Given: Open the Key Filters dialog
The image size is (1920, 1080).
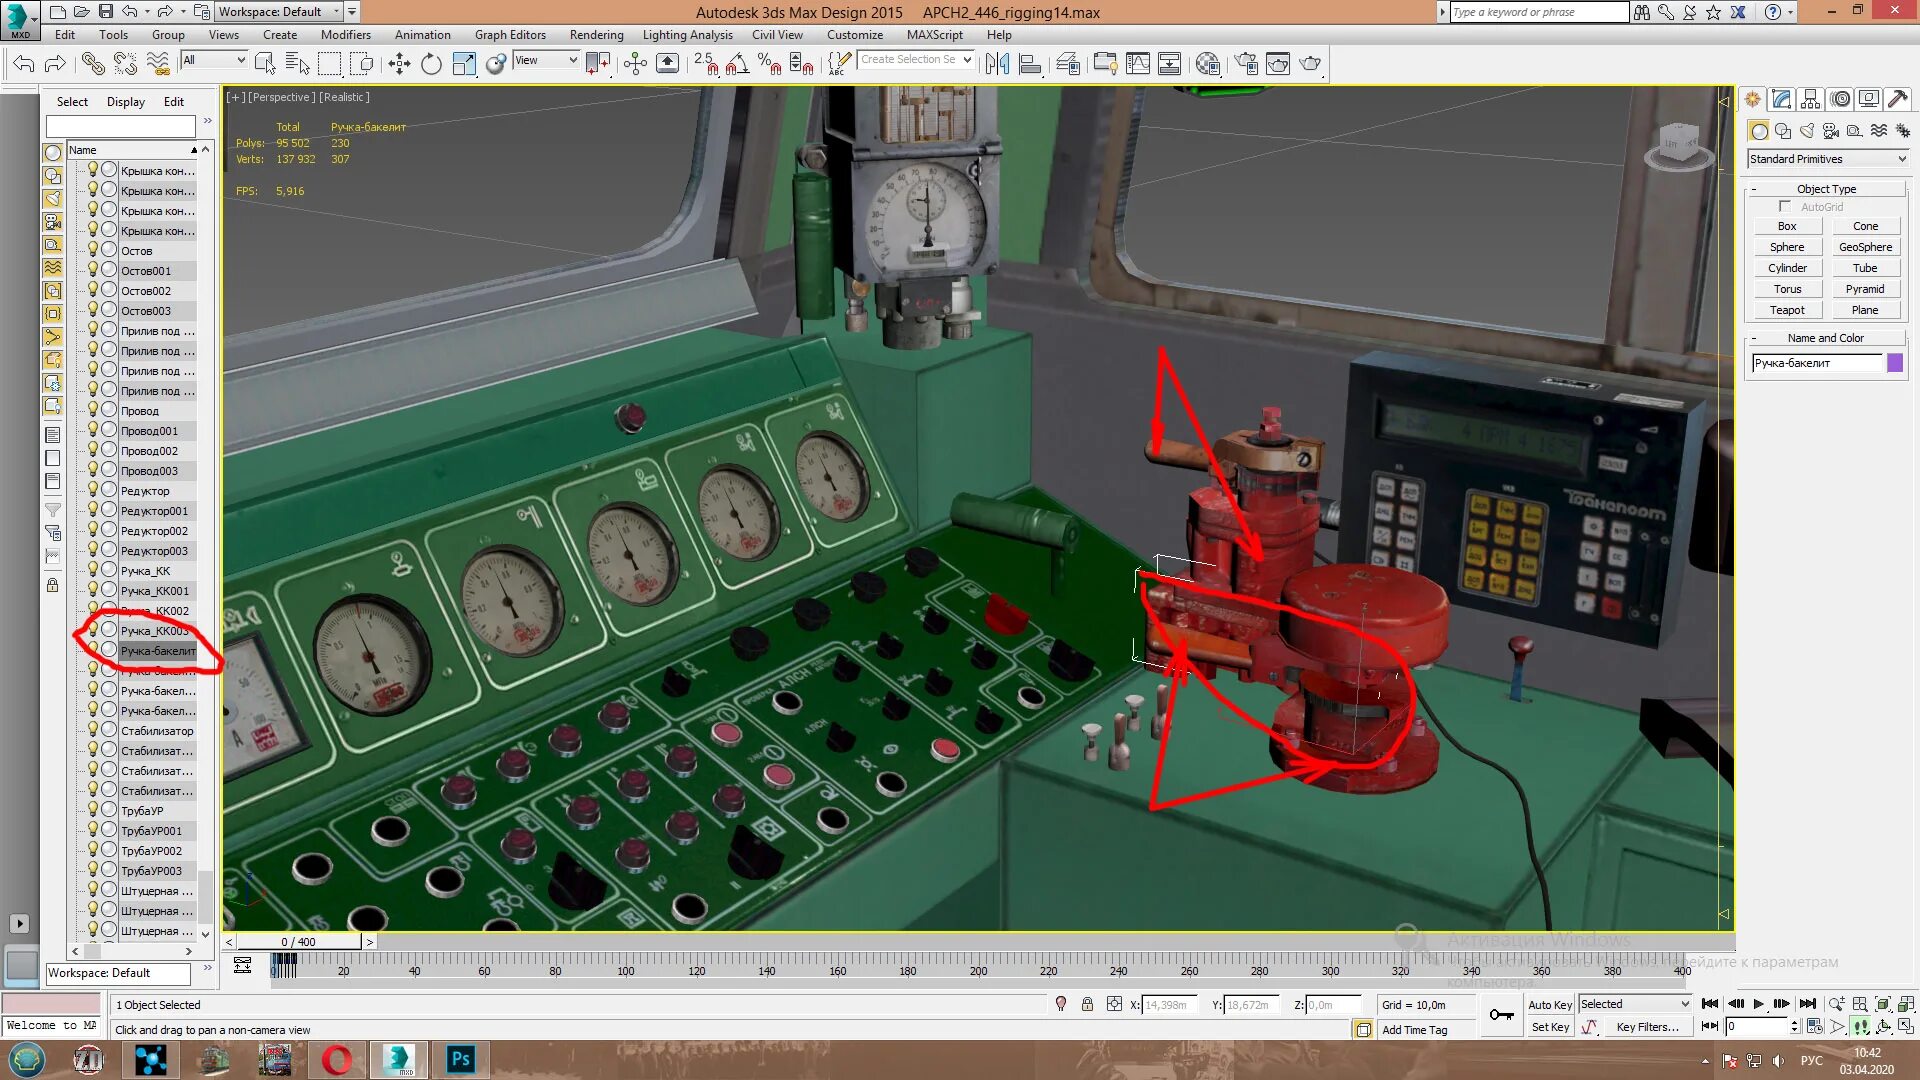Looking at the screenshot, I should click(x=1648, y=1026).
